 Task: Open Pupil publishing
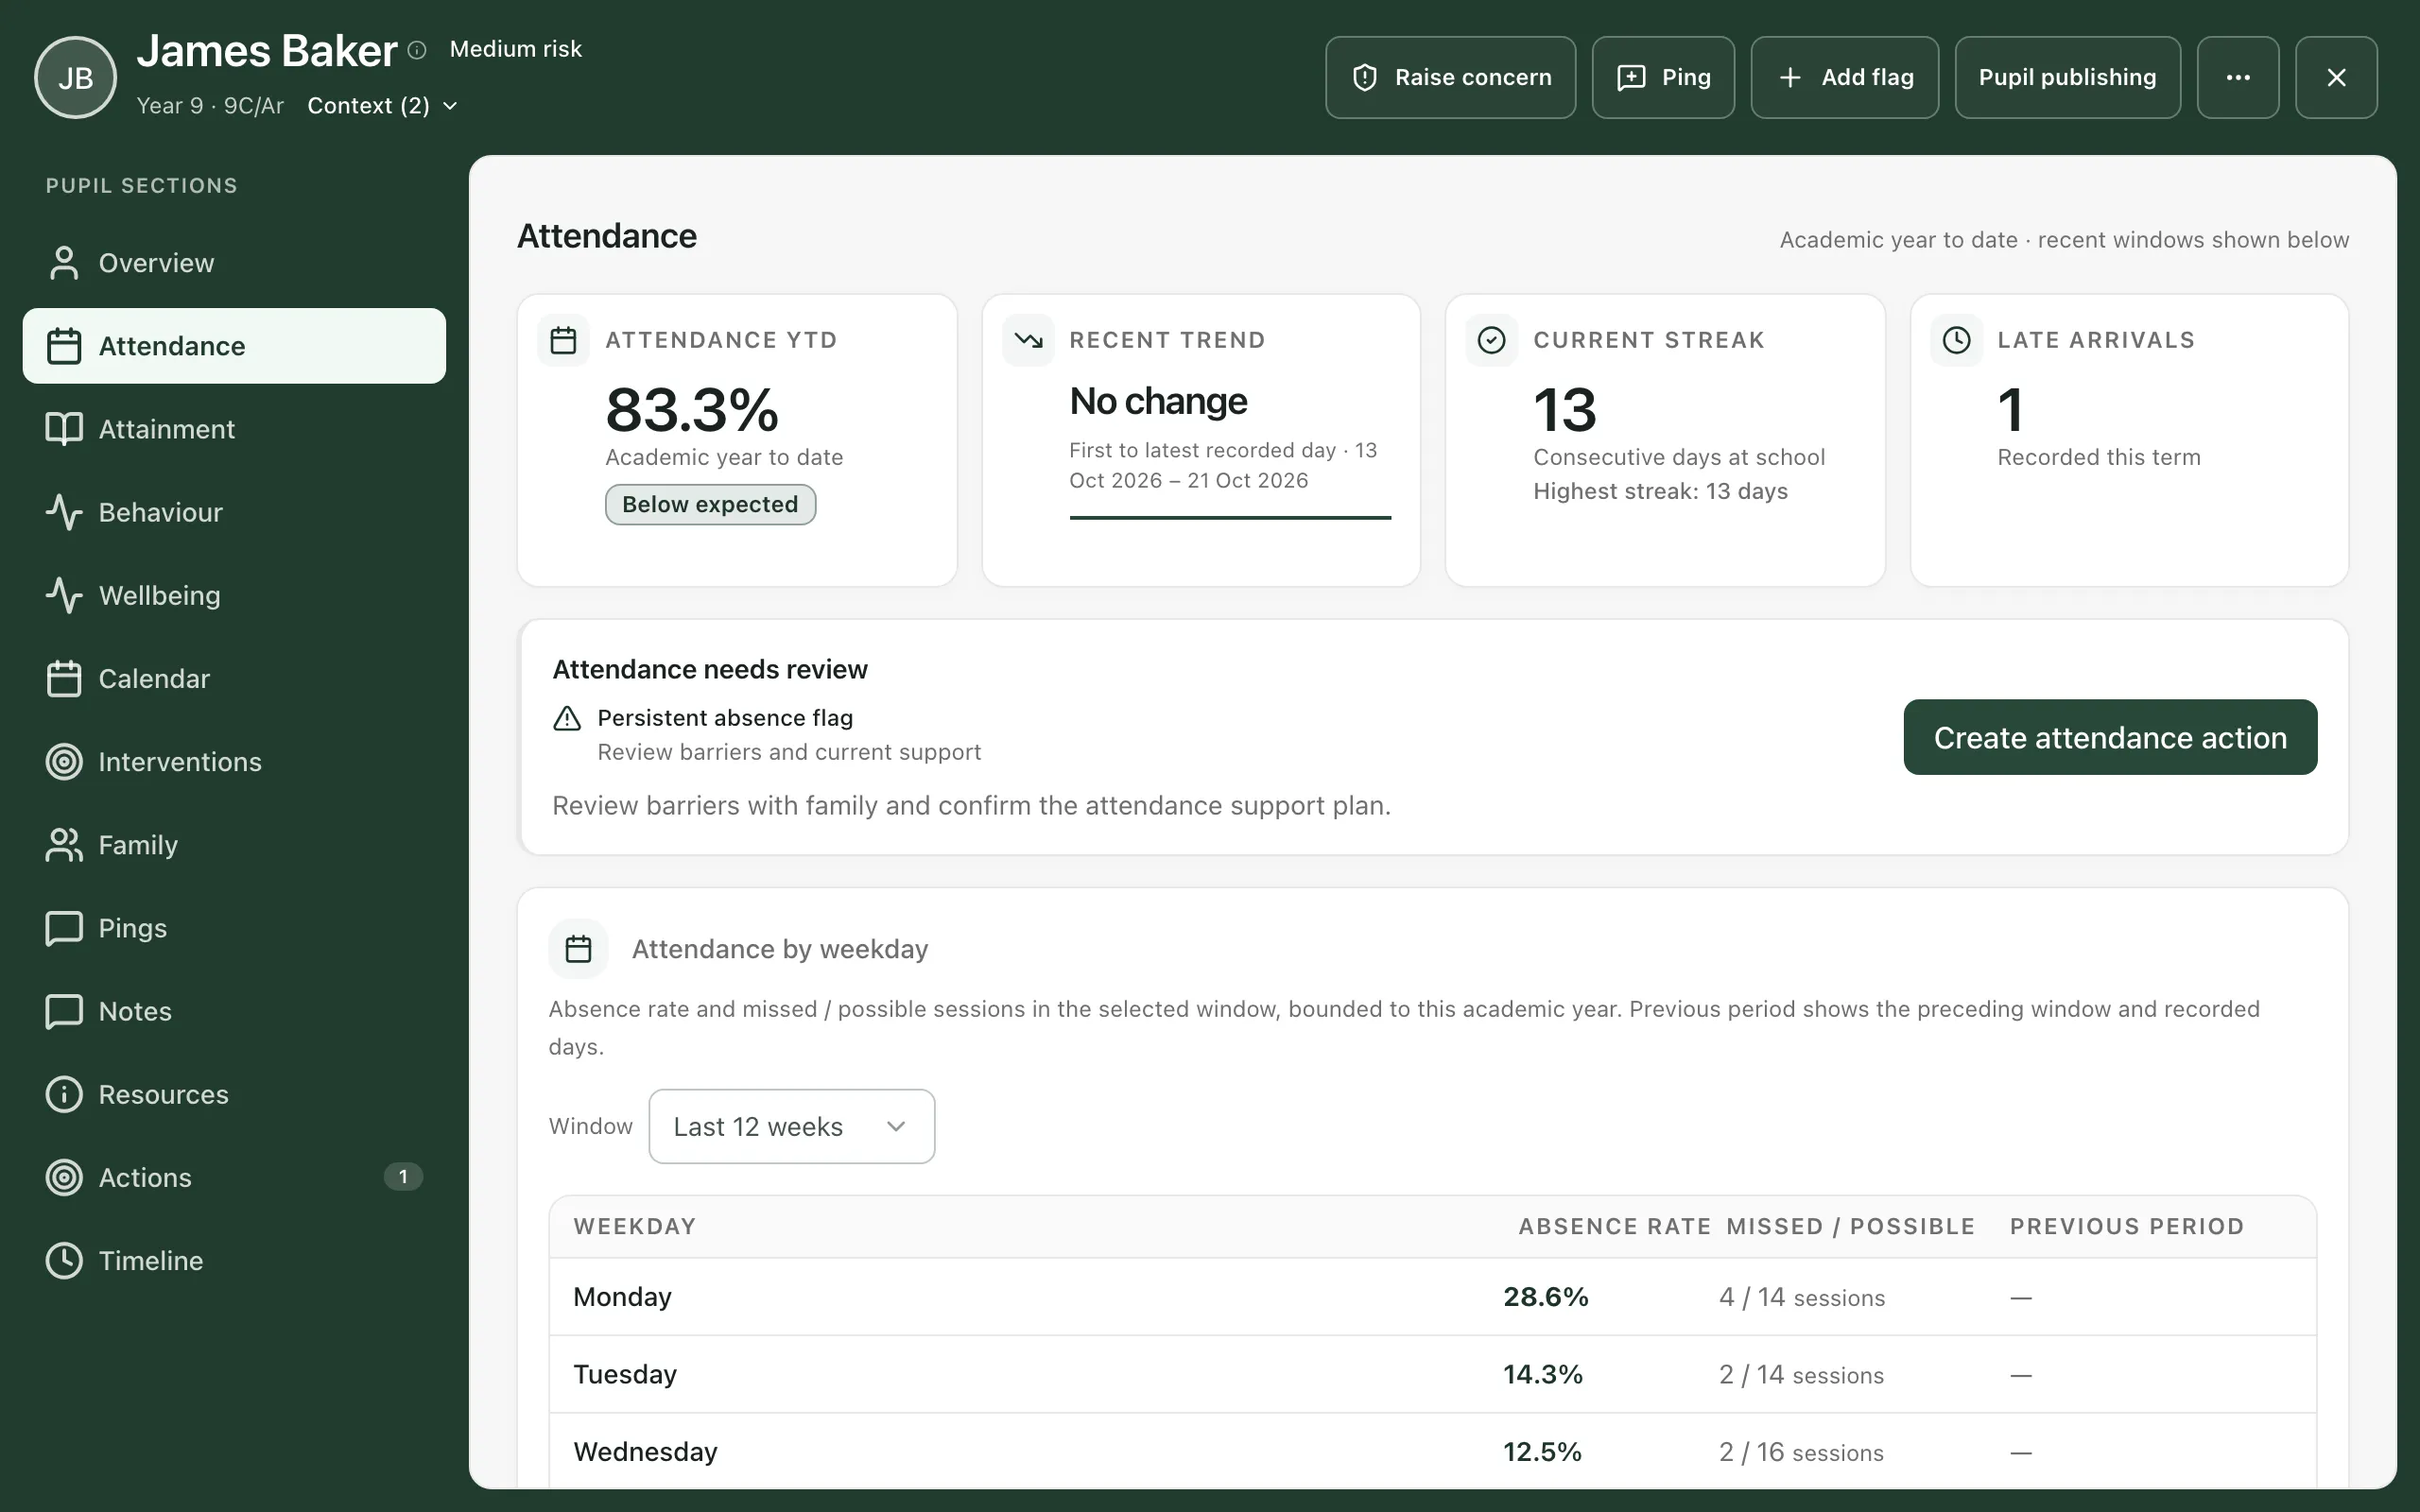(x=2067, y=77)
